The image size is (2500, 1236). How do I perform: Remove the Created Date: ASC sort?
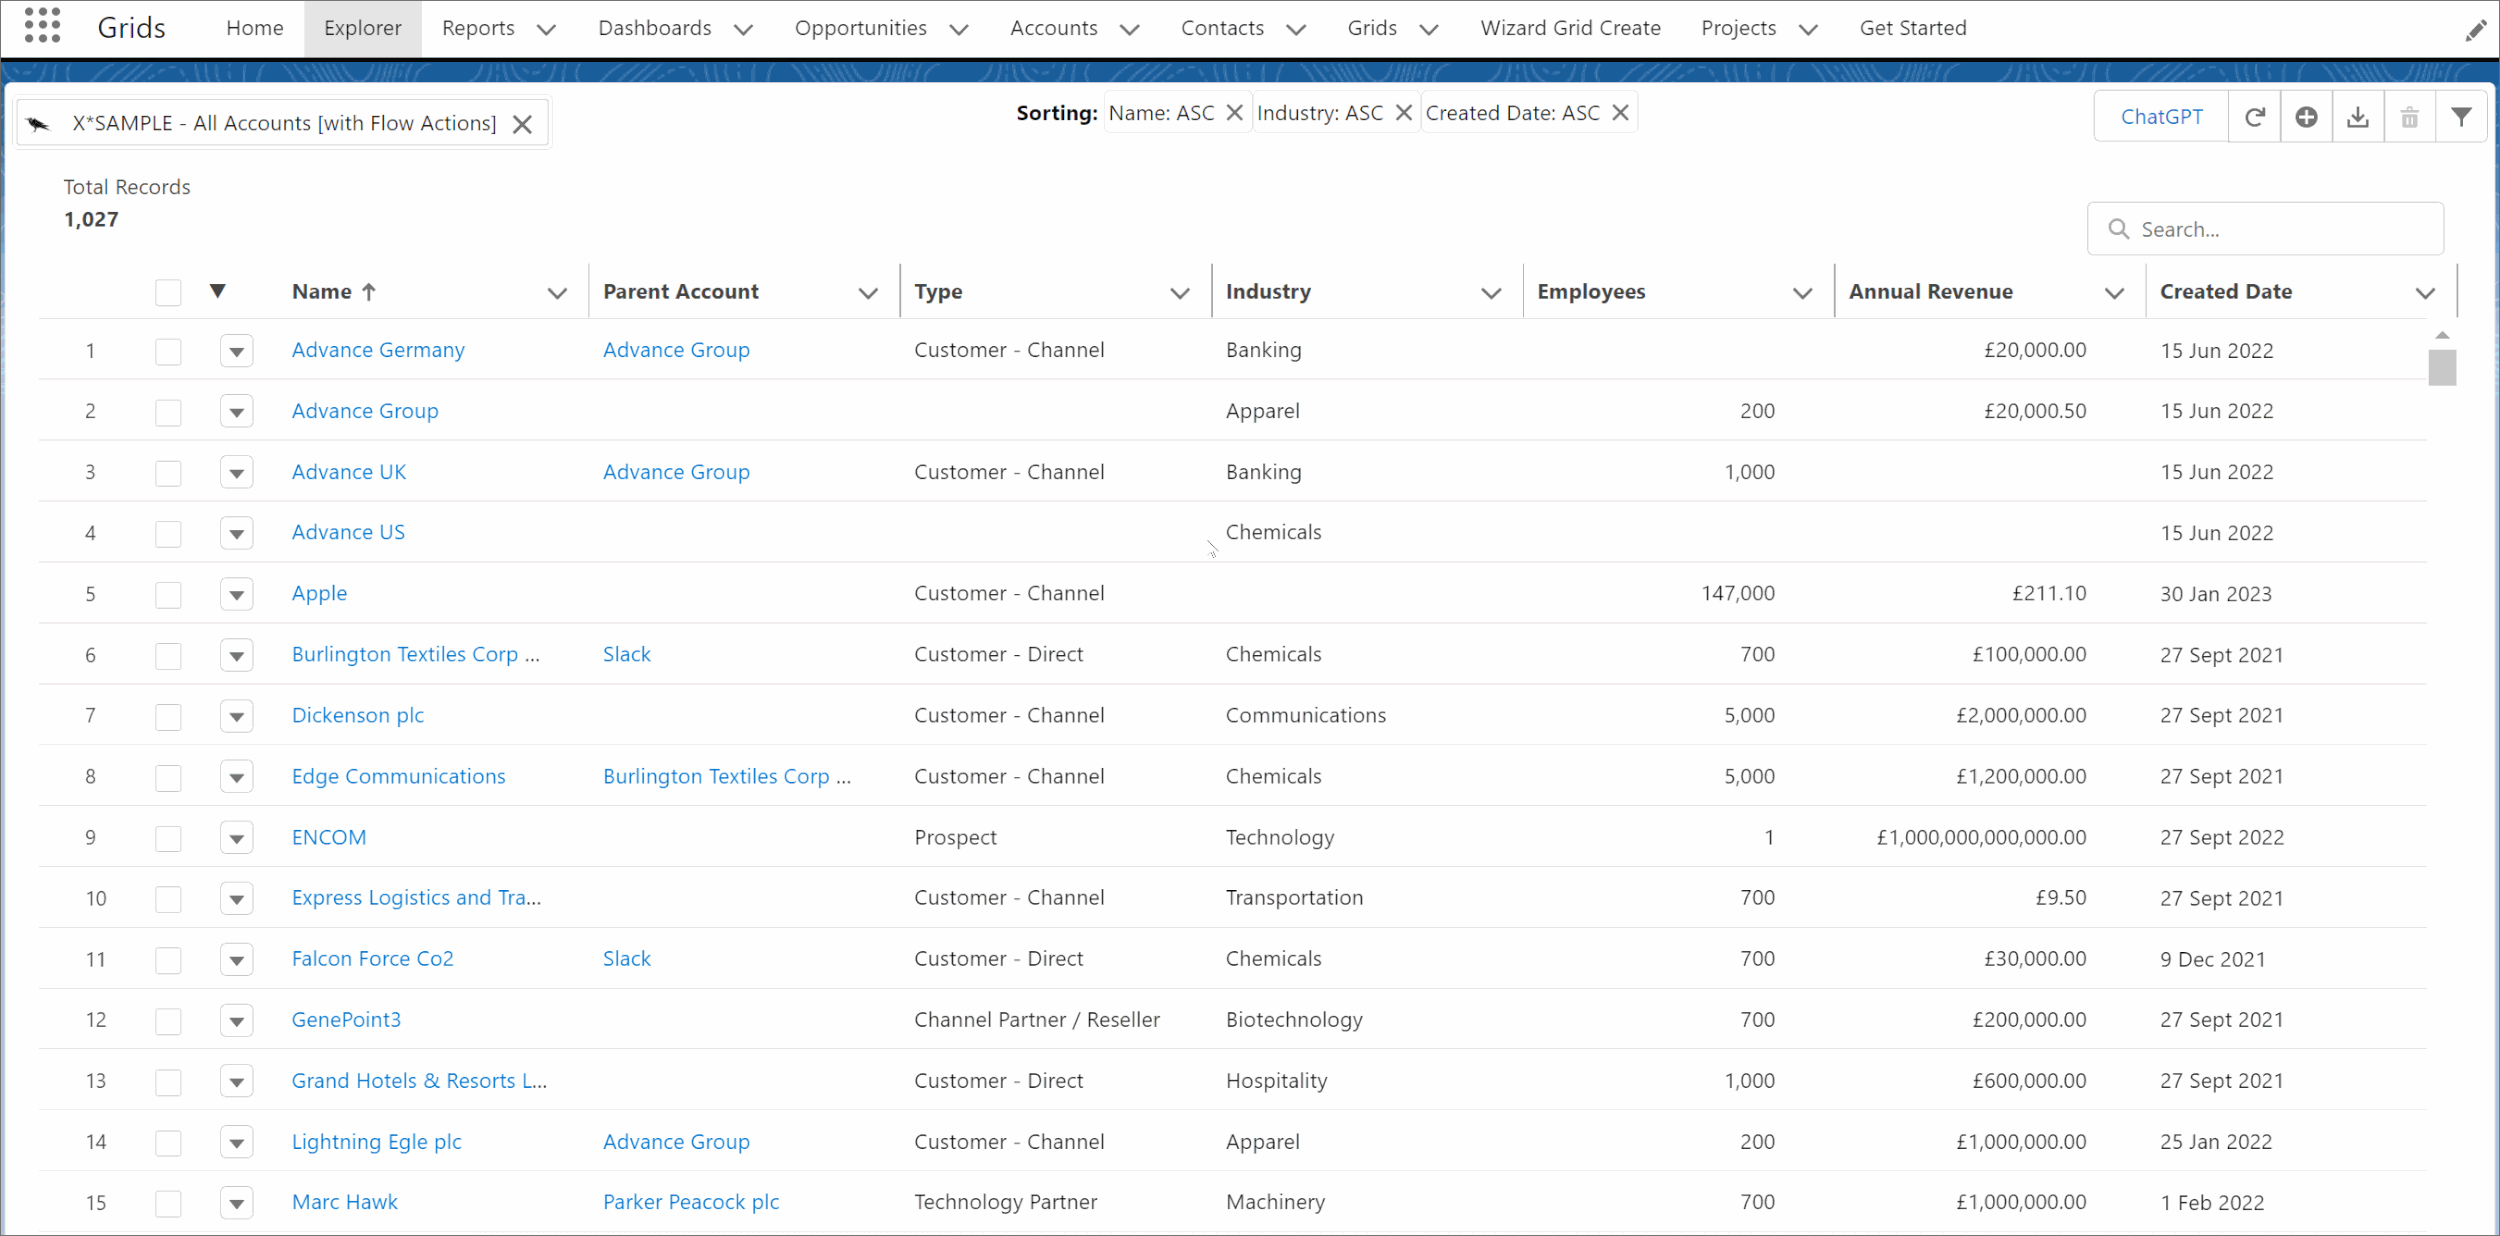pyautogui.click(x=1620, y=113)
